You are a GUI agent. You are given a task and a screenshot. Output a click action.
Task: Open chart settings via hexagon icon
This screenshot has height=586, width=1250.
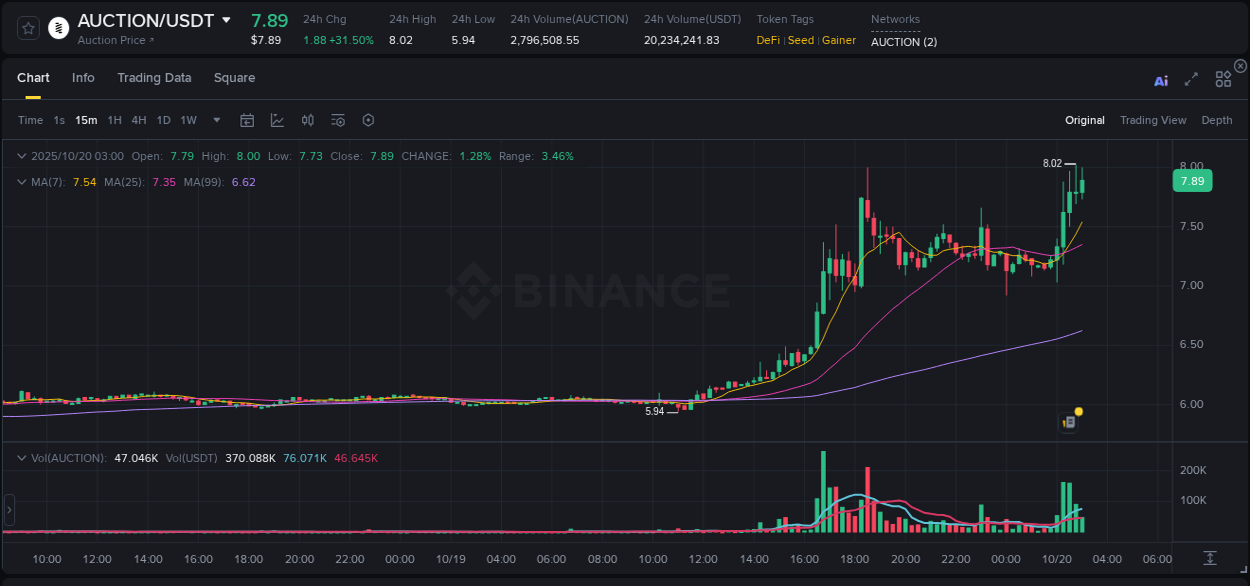[x=368, y=120]
